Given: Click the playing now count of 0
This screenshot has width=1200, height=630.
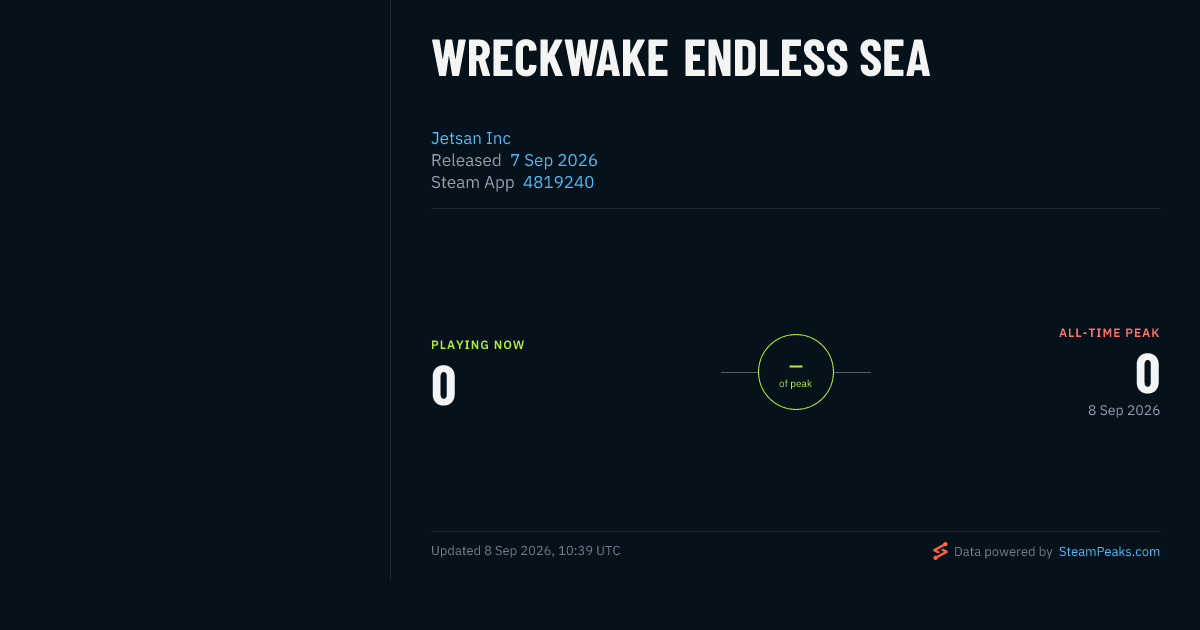Looking at the screenshot, I should coord(444,385).
